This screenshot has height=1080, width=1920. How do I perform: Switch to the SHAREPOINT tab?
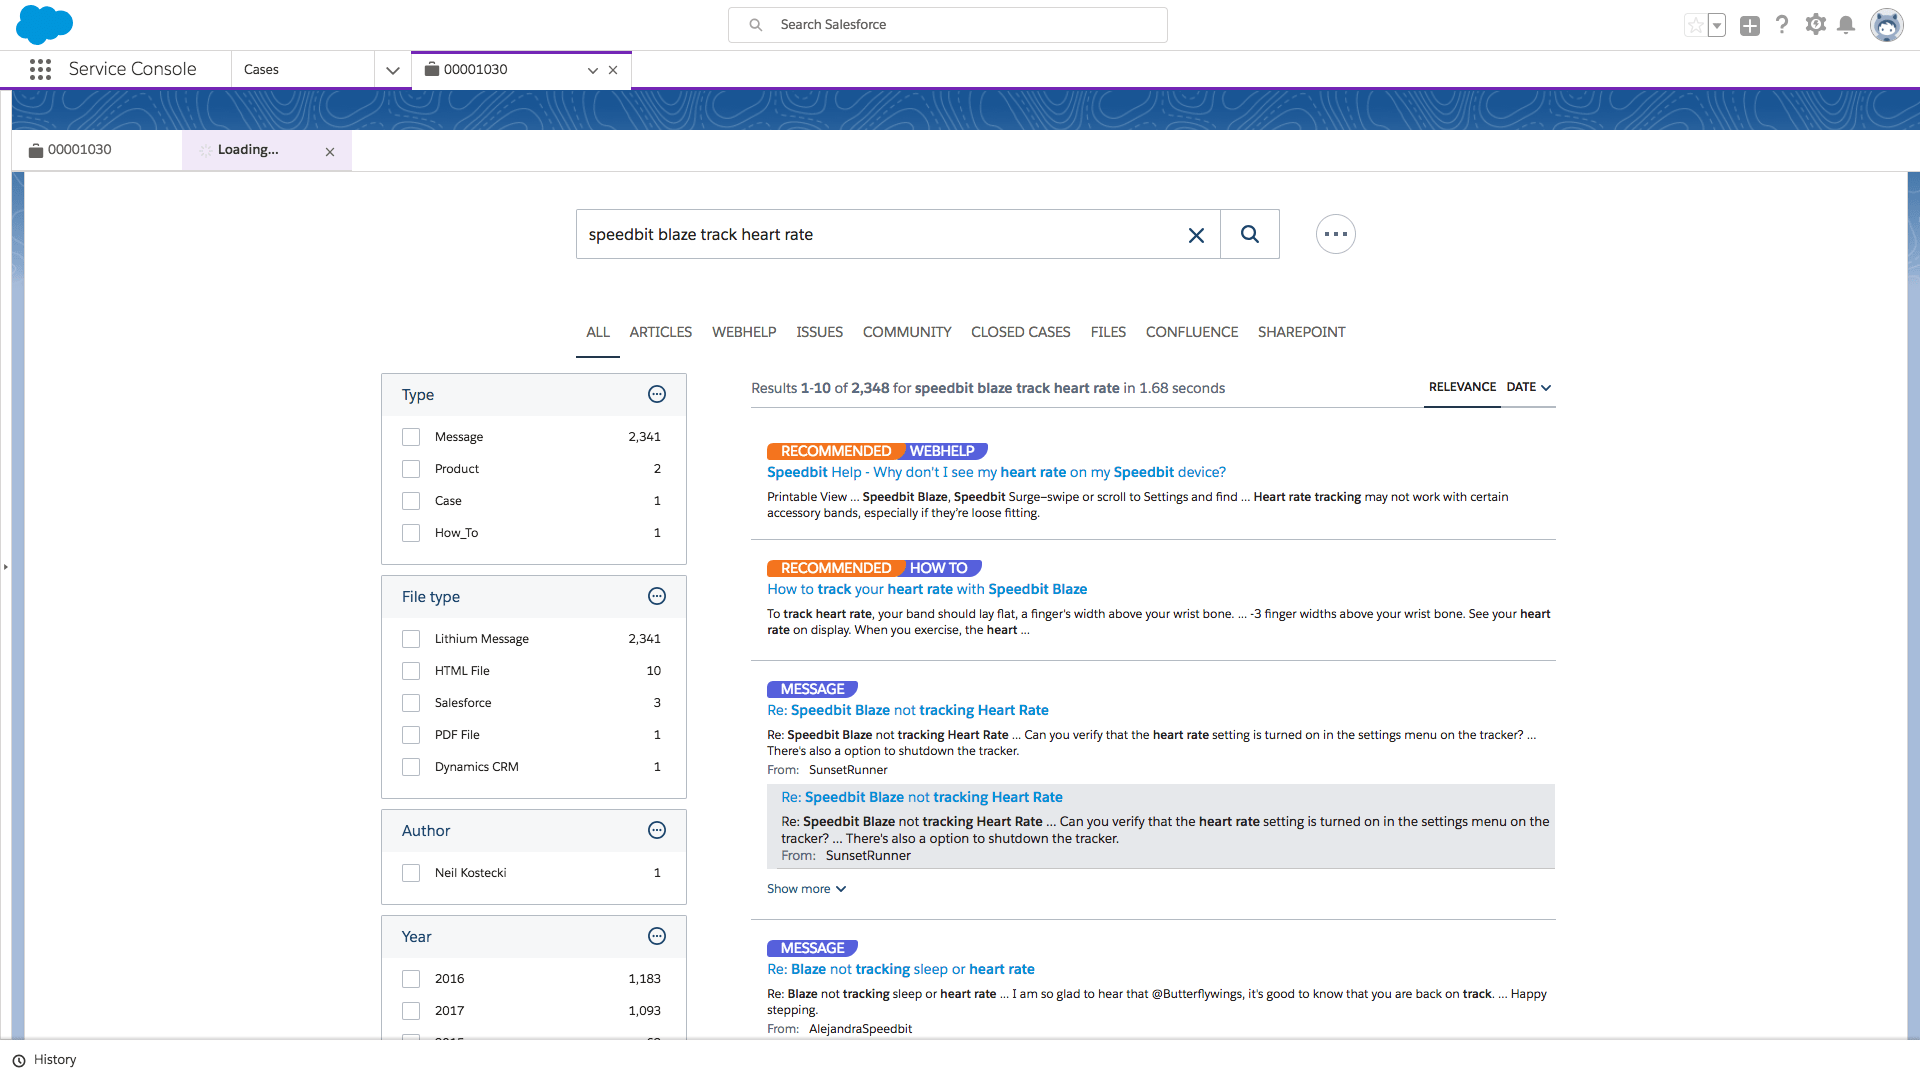coord(1301,332)
